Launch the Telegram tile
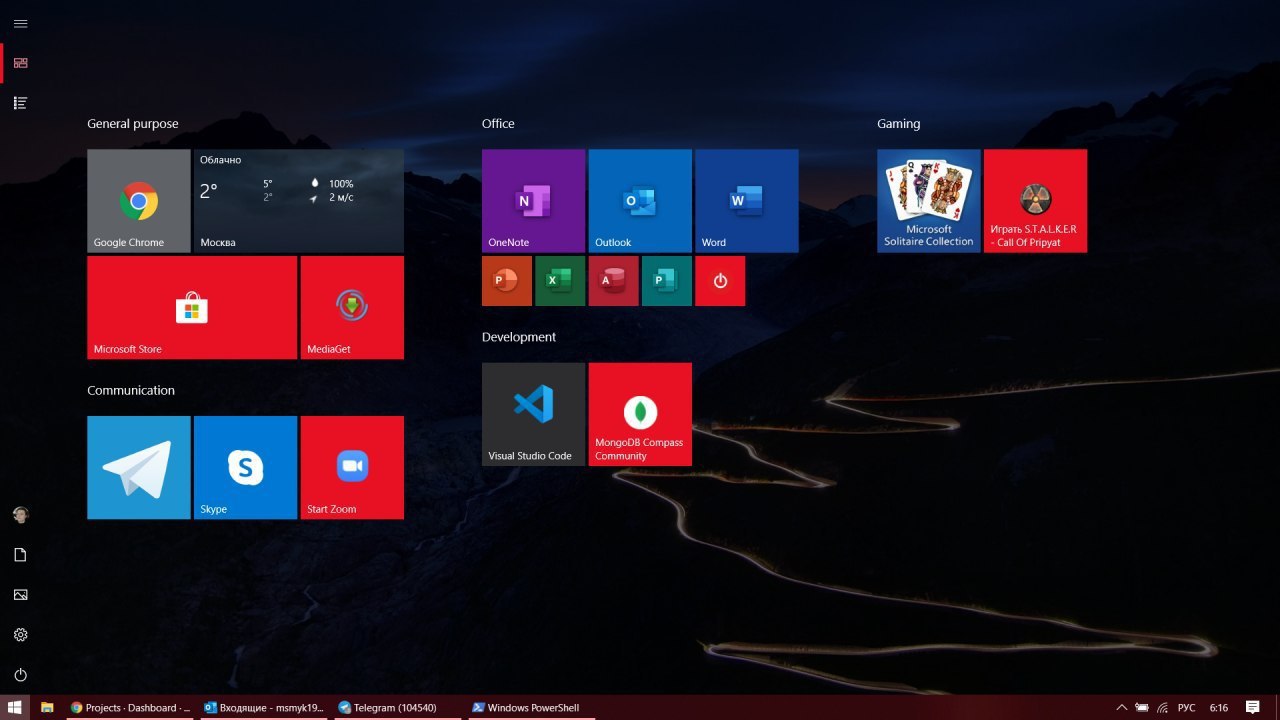The height and width of the screenshot is (720, 1280). point(139,468)
